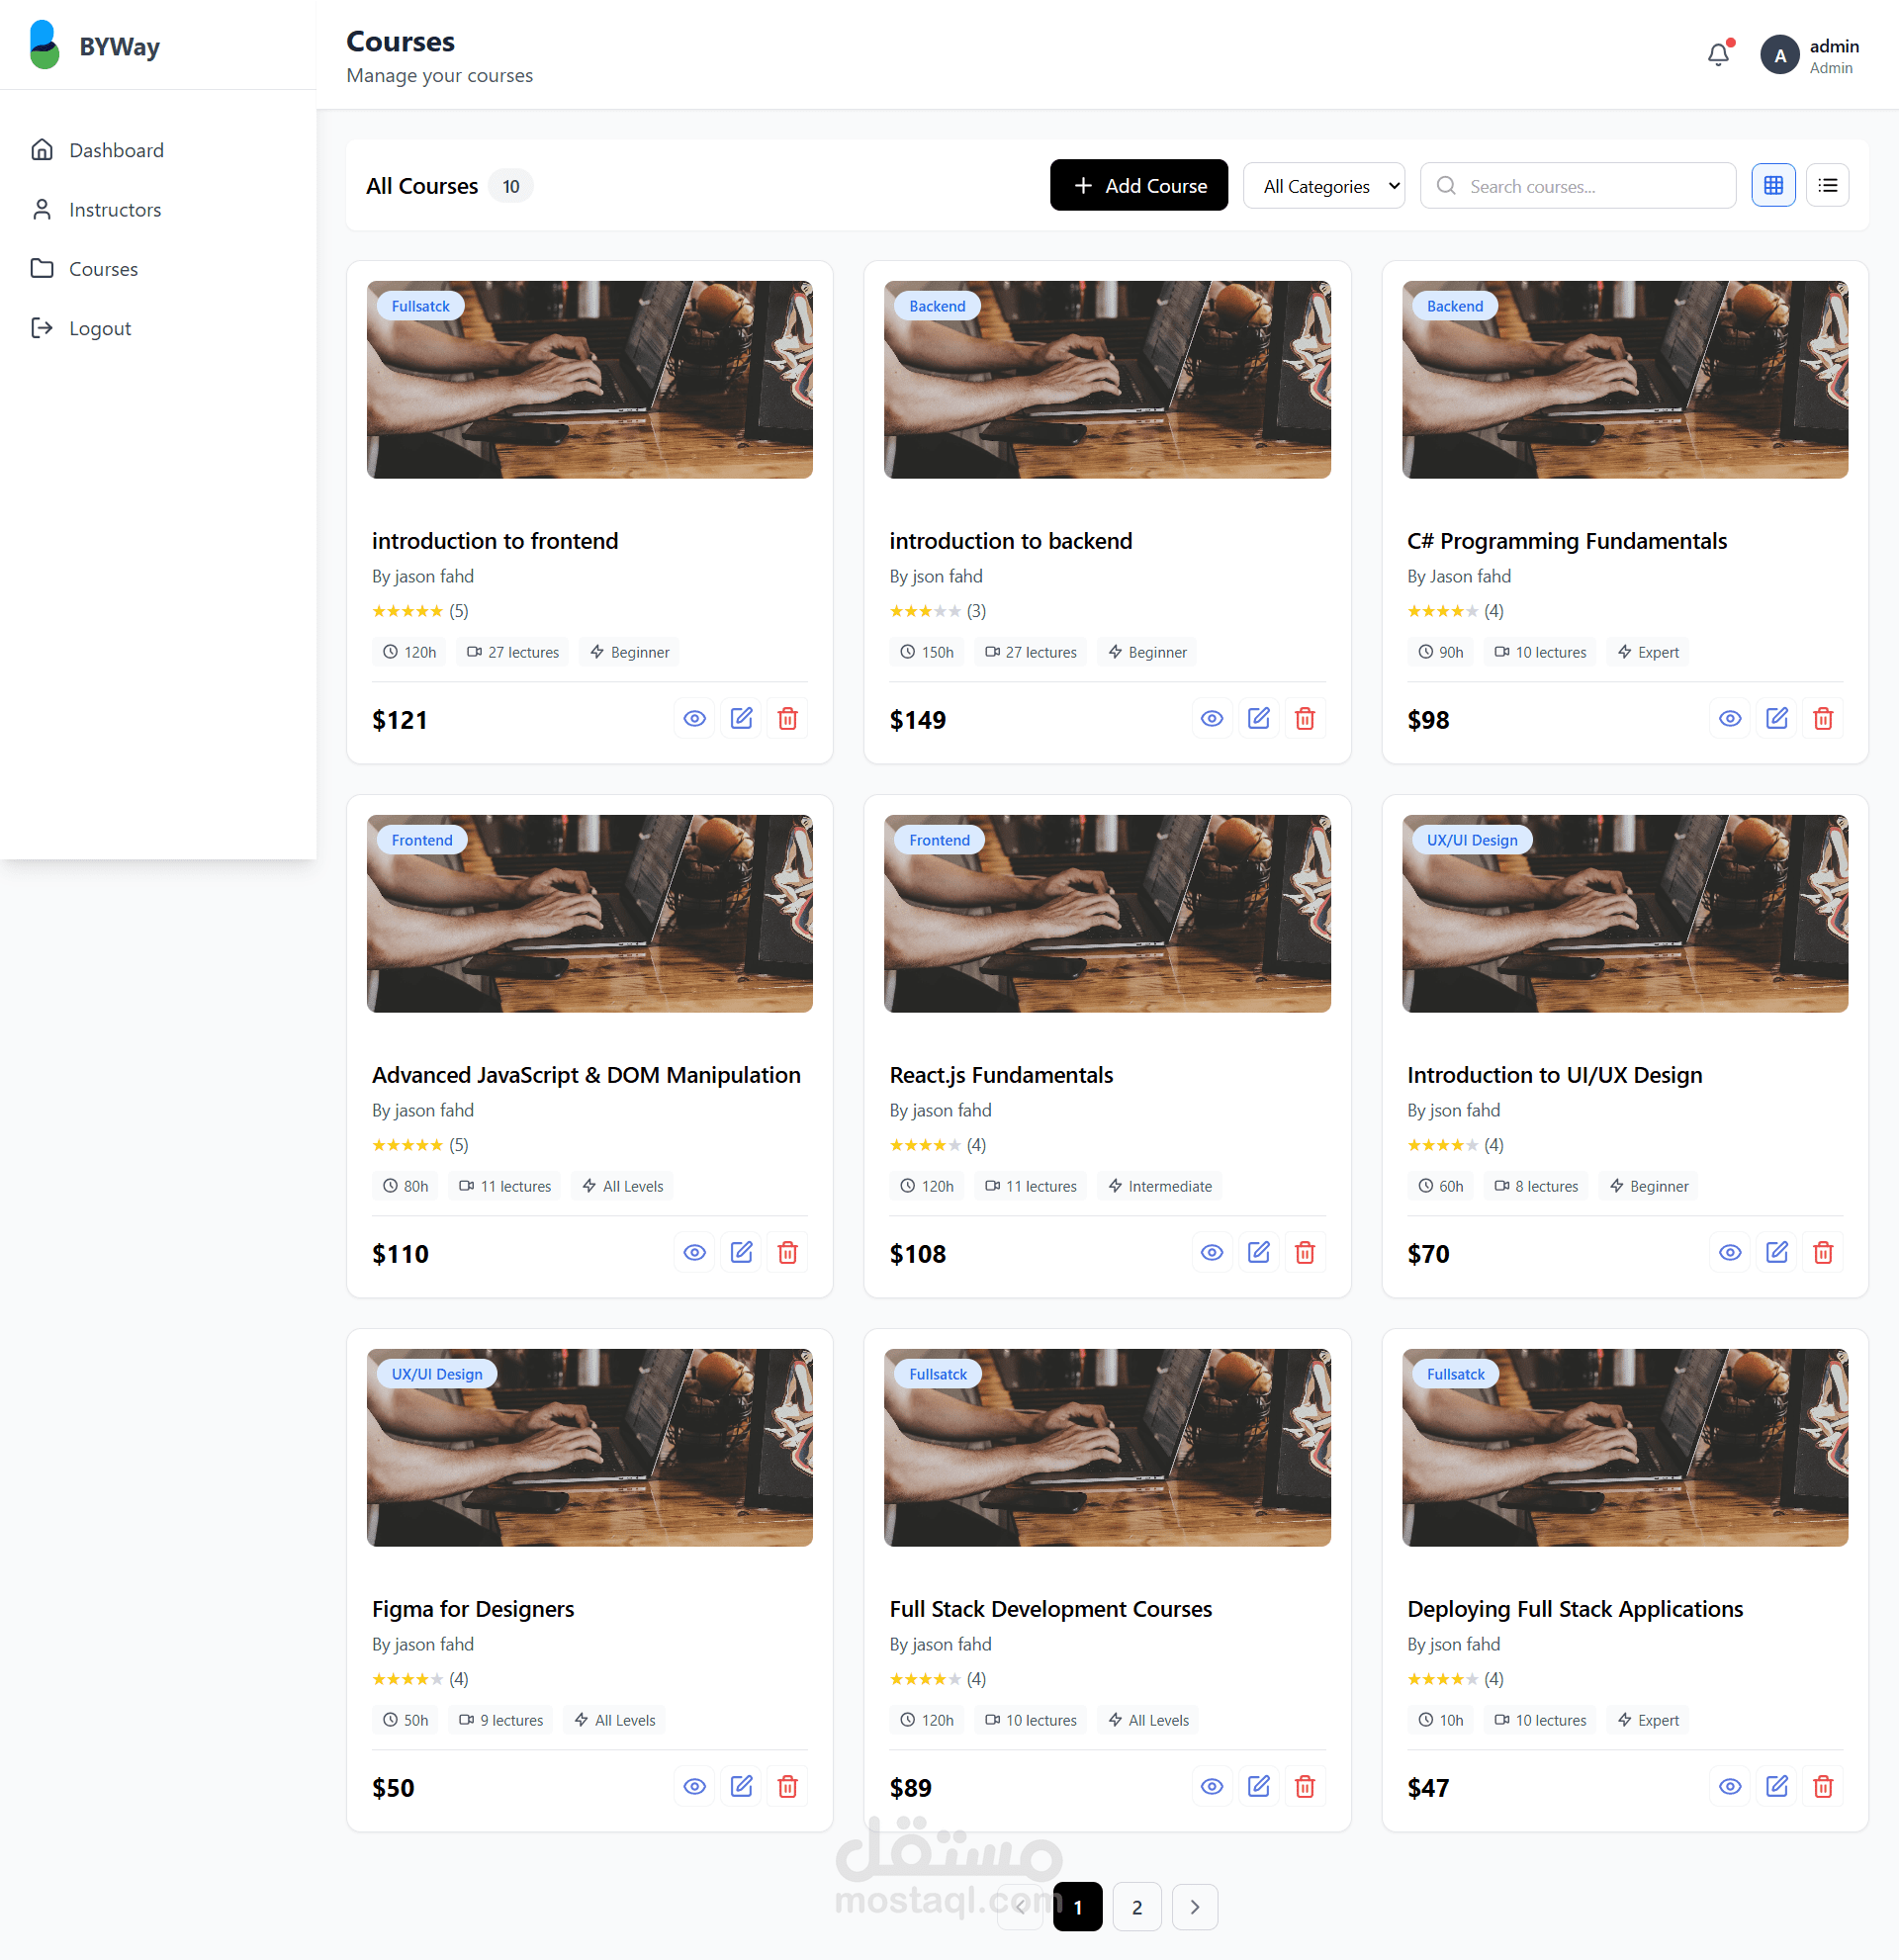Click the Search courses input field
Viewport: 1899px width, 1960px height.
tap(1590, 186)
